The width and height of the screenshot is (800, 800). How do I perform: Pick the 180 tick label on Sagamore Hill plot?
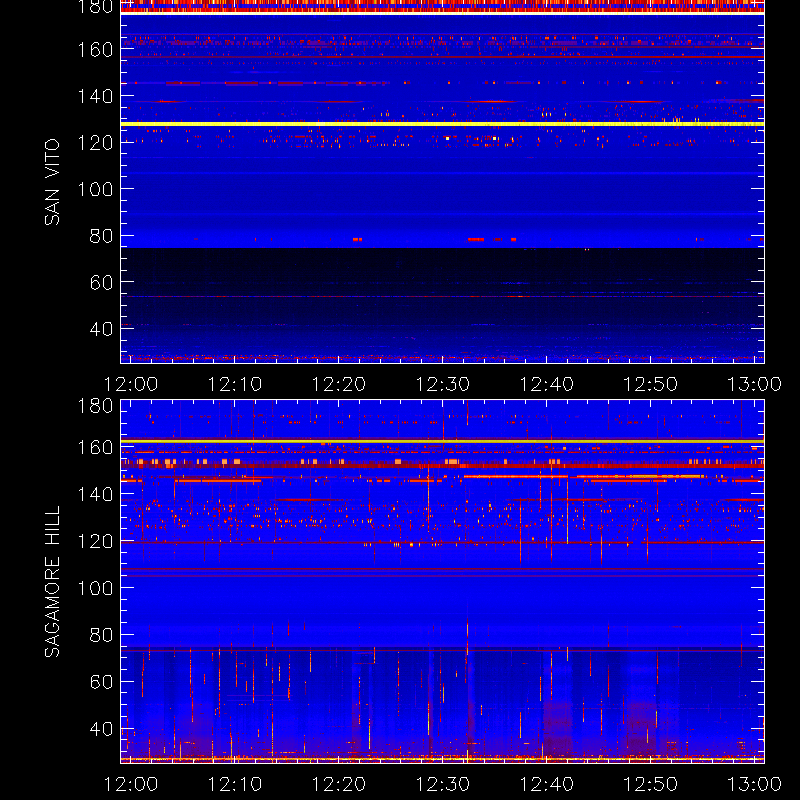95,406
